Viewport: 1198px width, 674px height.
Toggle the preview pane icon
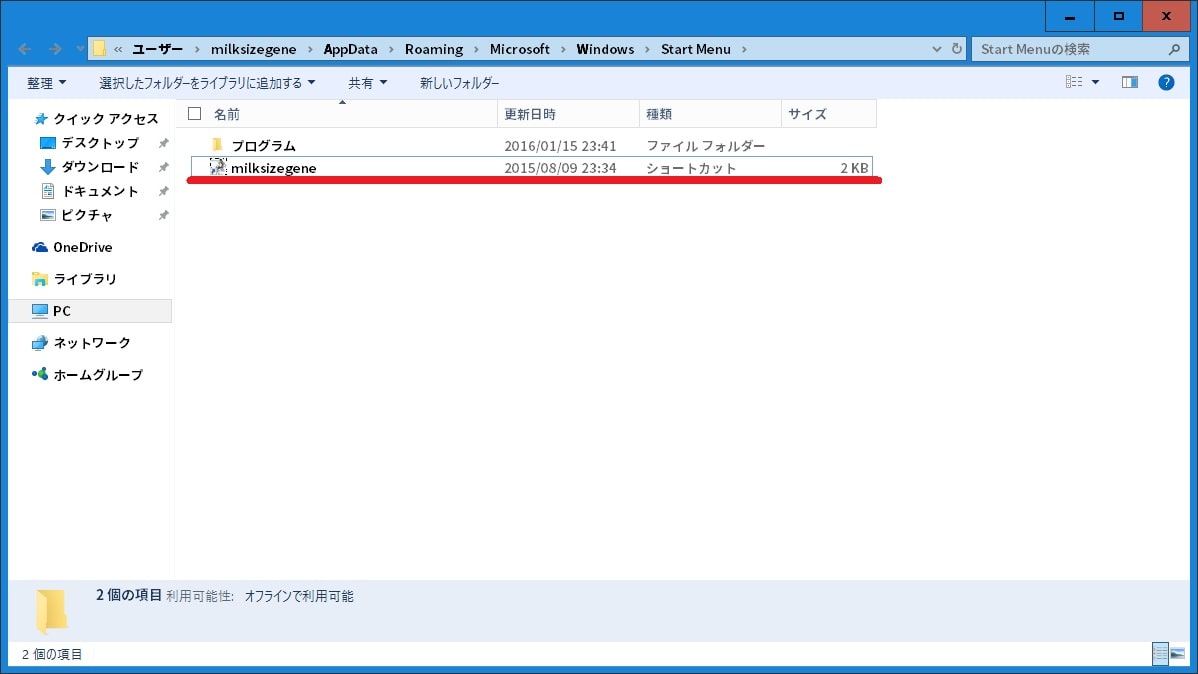1130,83
